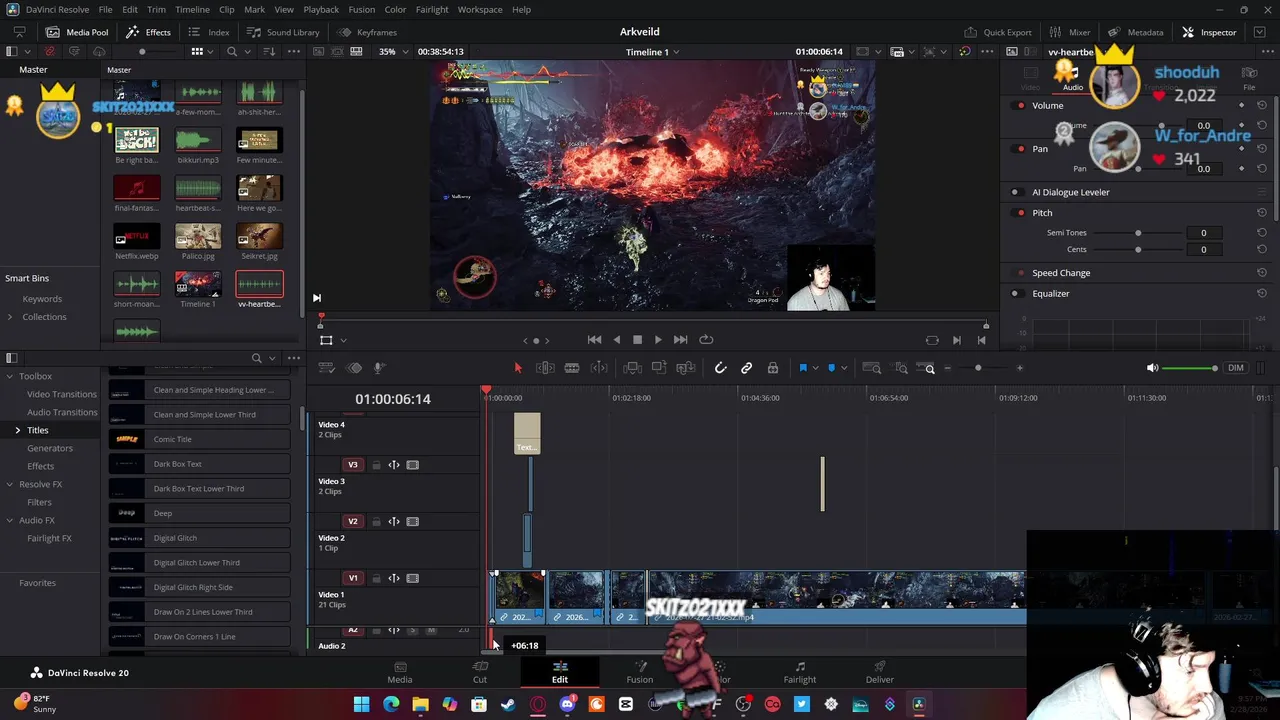This screenshot has width=1280, height=720.
Task: Open the Sound Library panel
Action: [x=283, y=32]
